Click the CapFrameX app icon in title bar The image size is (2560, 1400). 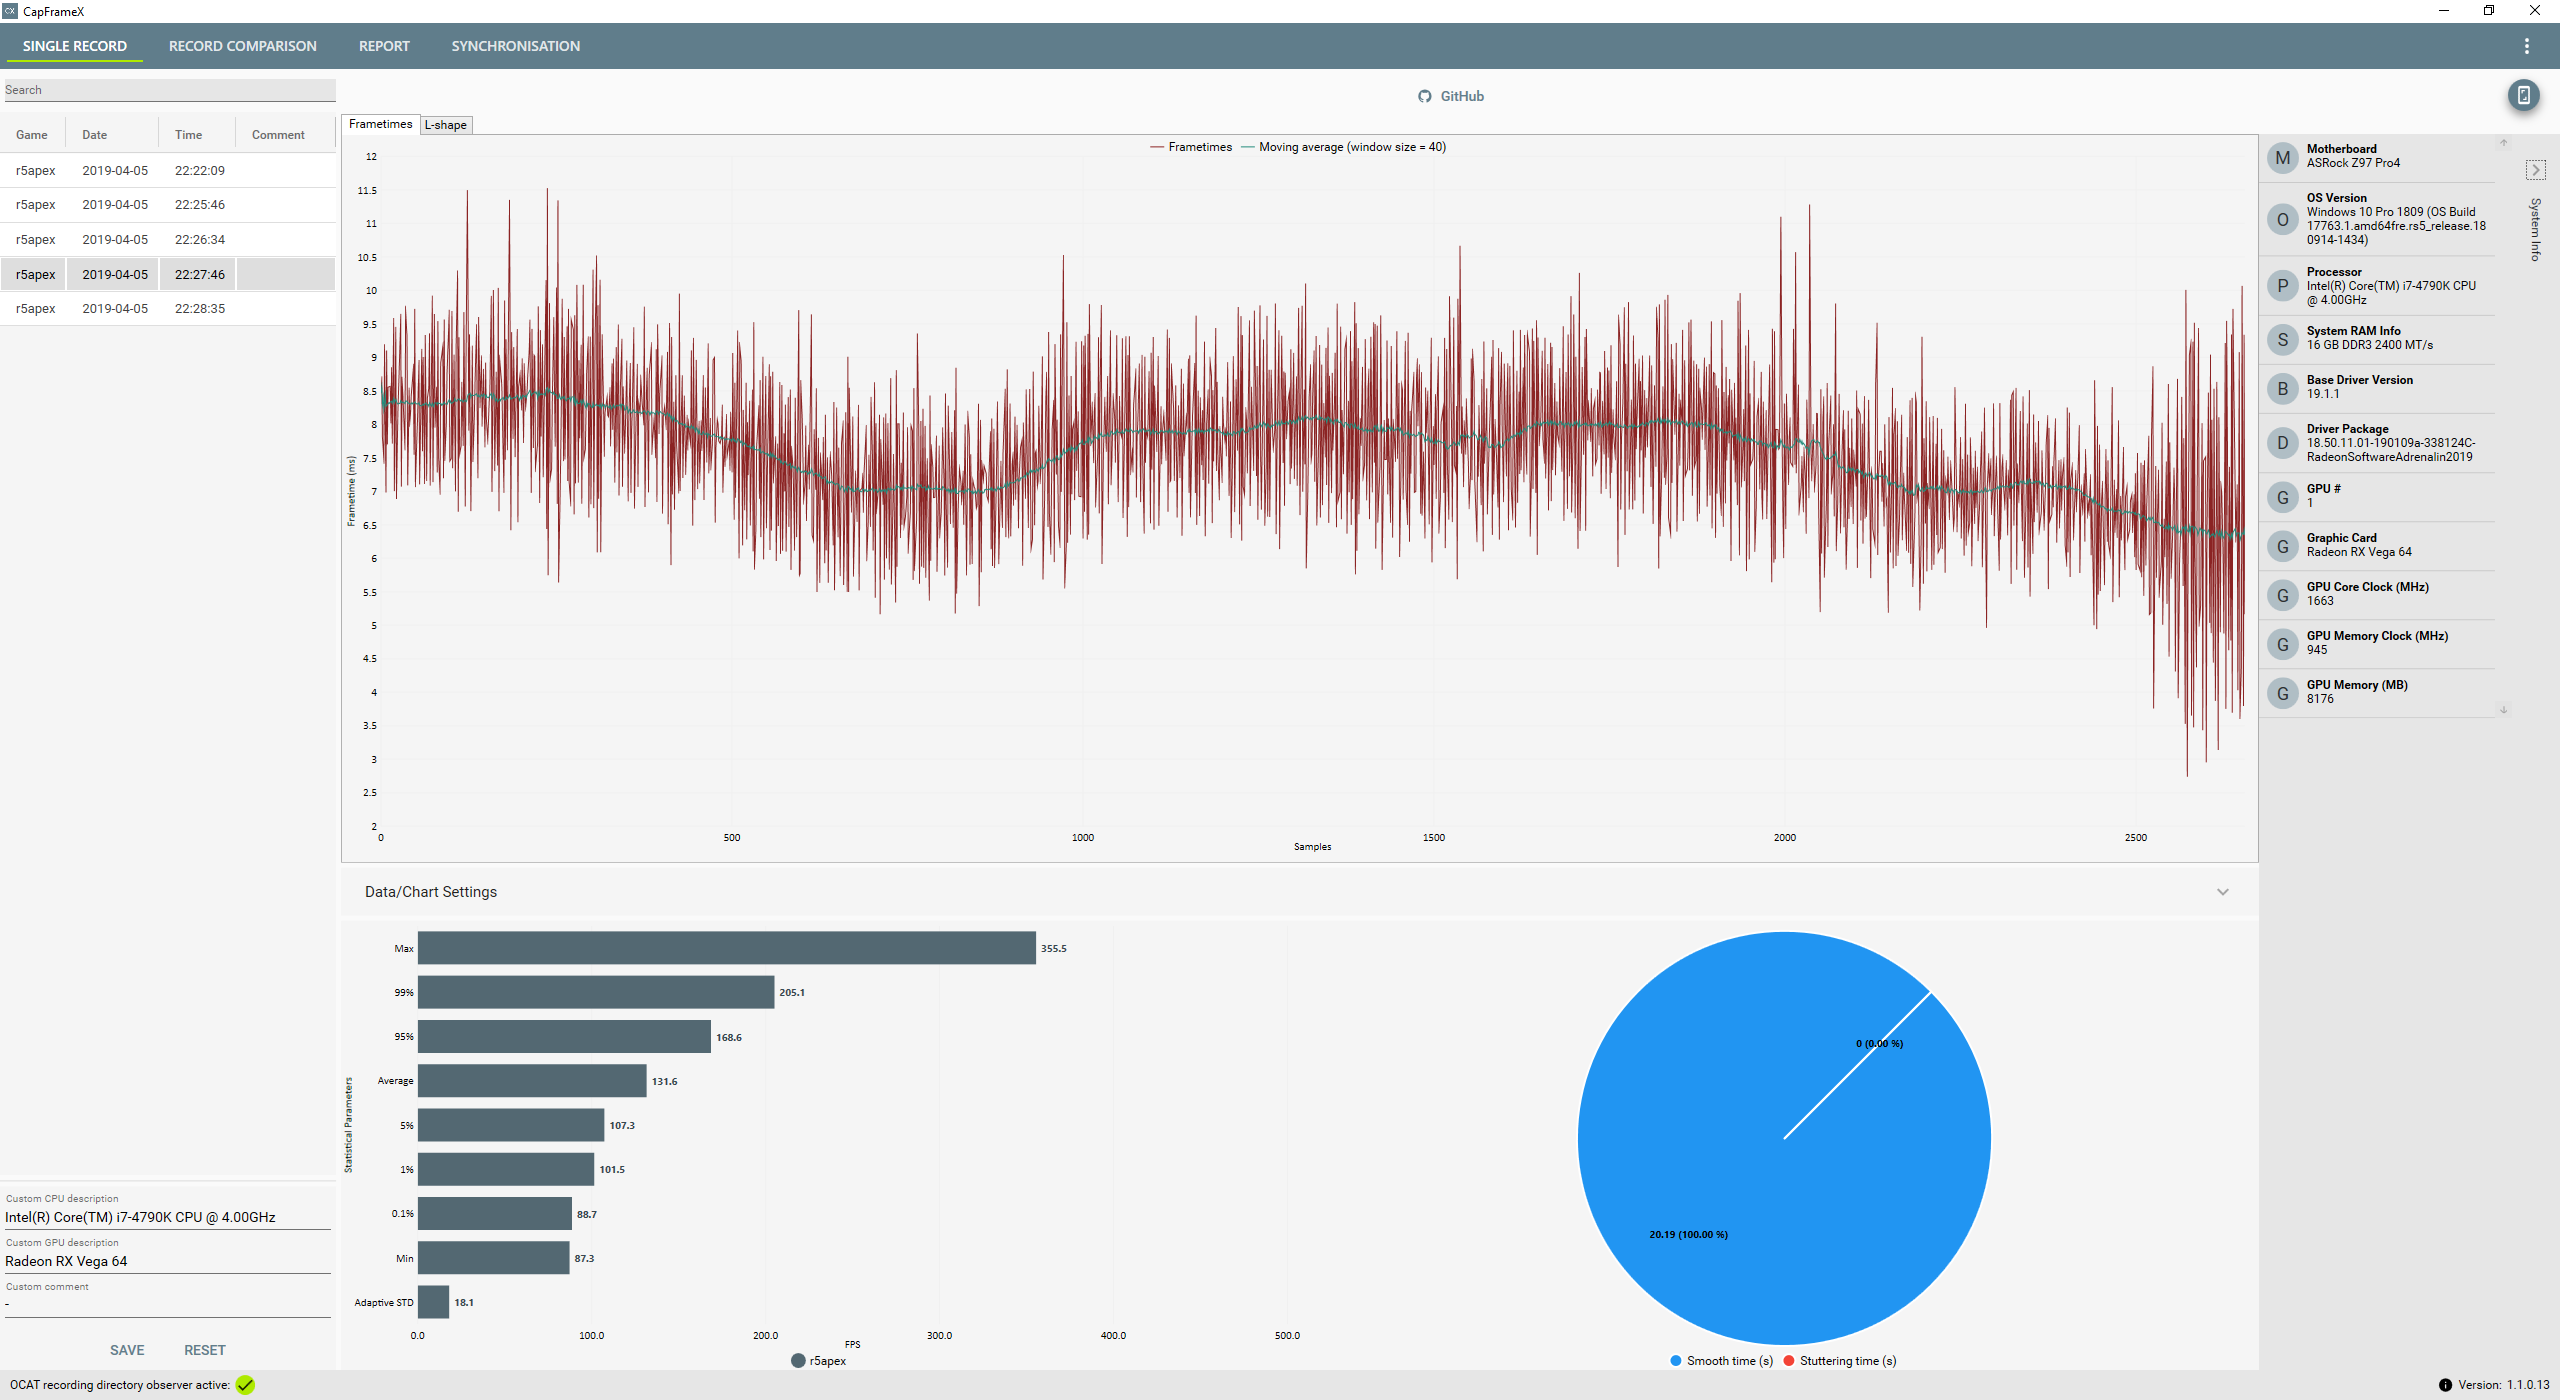click(10, 11)
